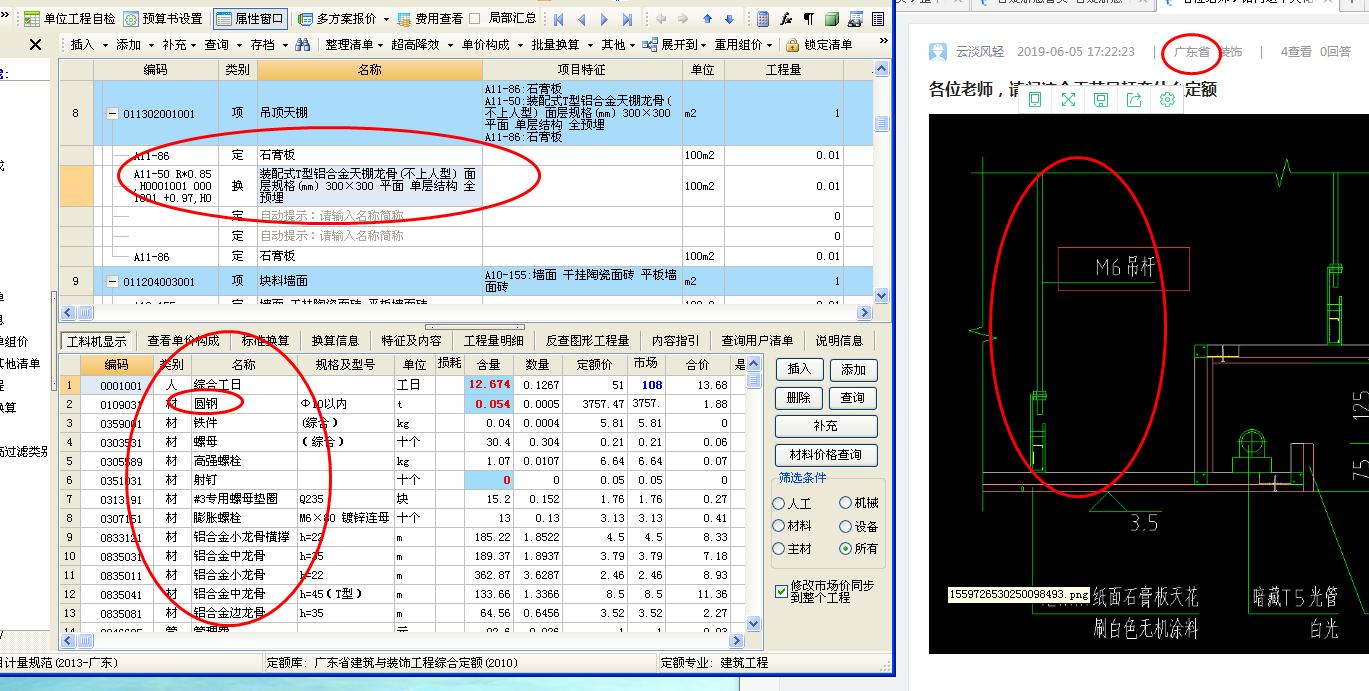
Task: Click the save image icon above the picture
Action: 1101,100
